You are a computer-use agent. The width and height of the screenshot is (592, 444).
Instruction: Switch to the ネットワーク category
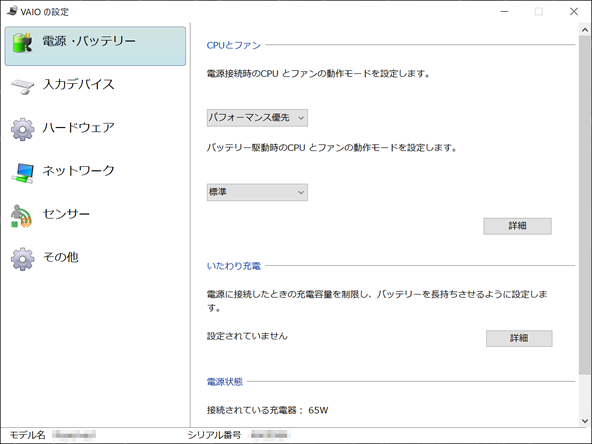click(95, 171)
